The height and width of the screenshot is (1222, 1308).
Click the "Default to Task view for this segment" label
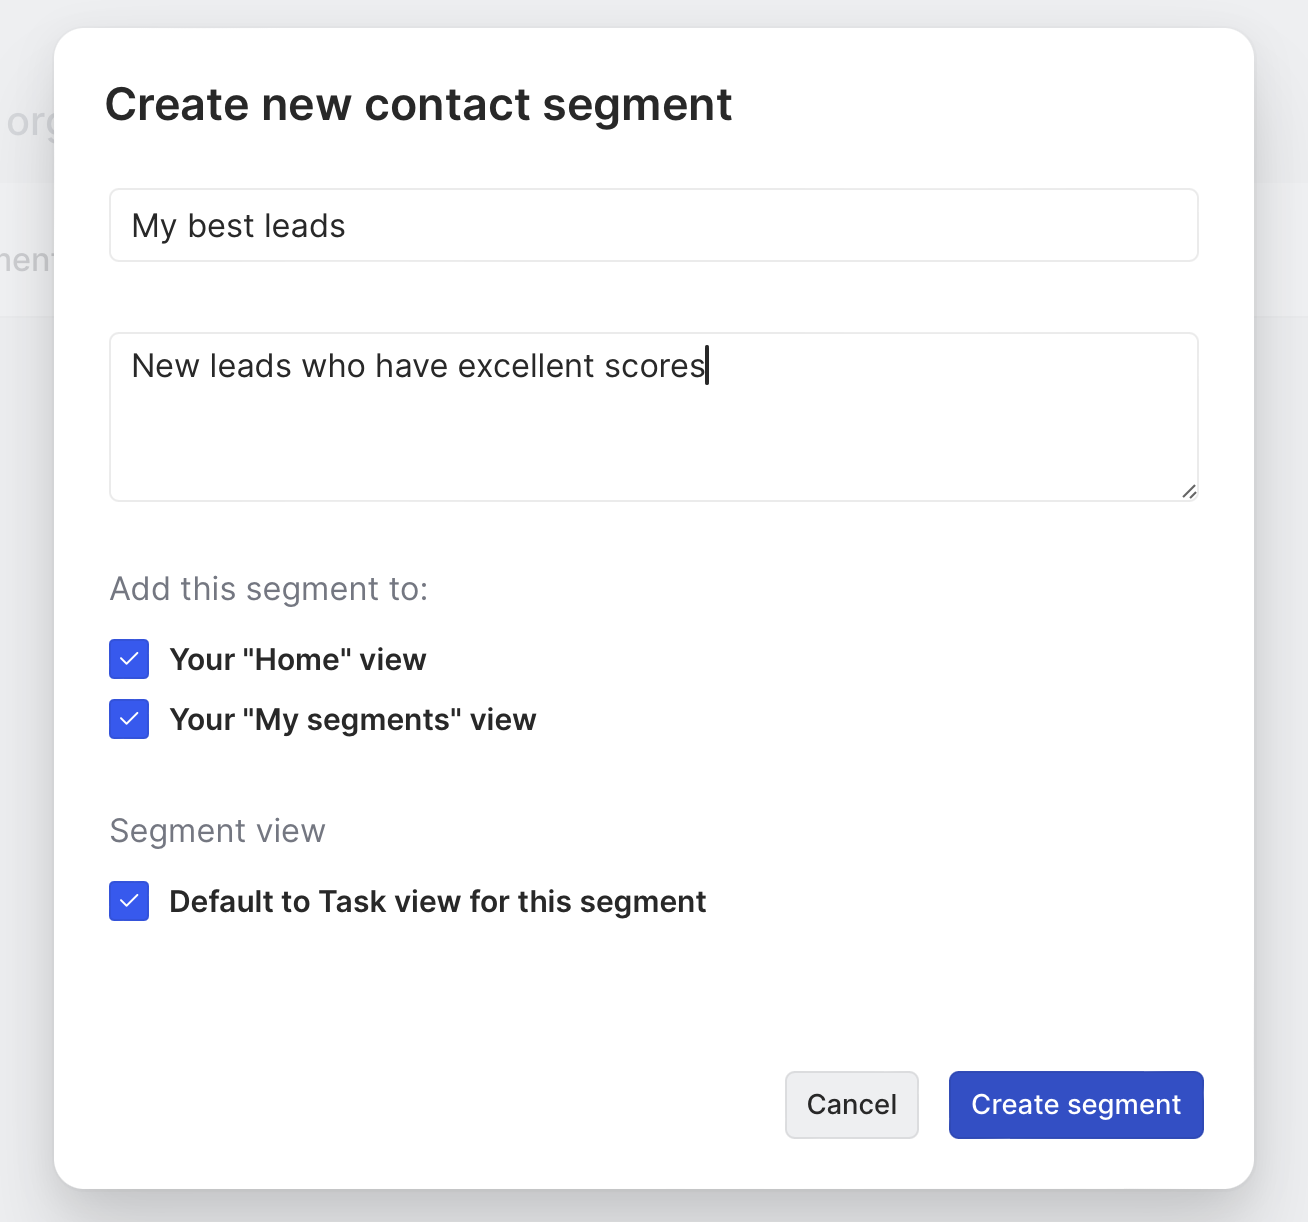tap(438, 902)
